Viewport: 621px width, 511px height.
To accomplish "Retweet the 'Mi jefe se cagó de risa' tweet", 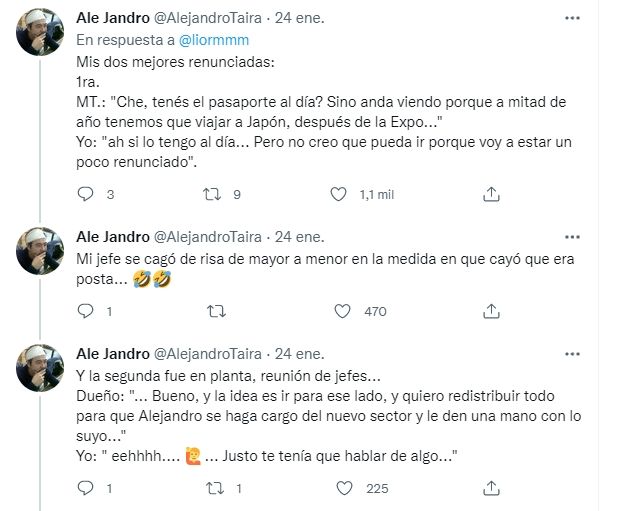I will pyautogui.click(x=212, y=311).
